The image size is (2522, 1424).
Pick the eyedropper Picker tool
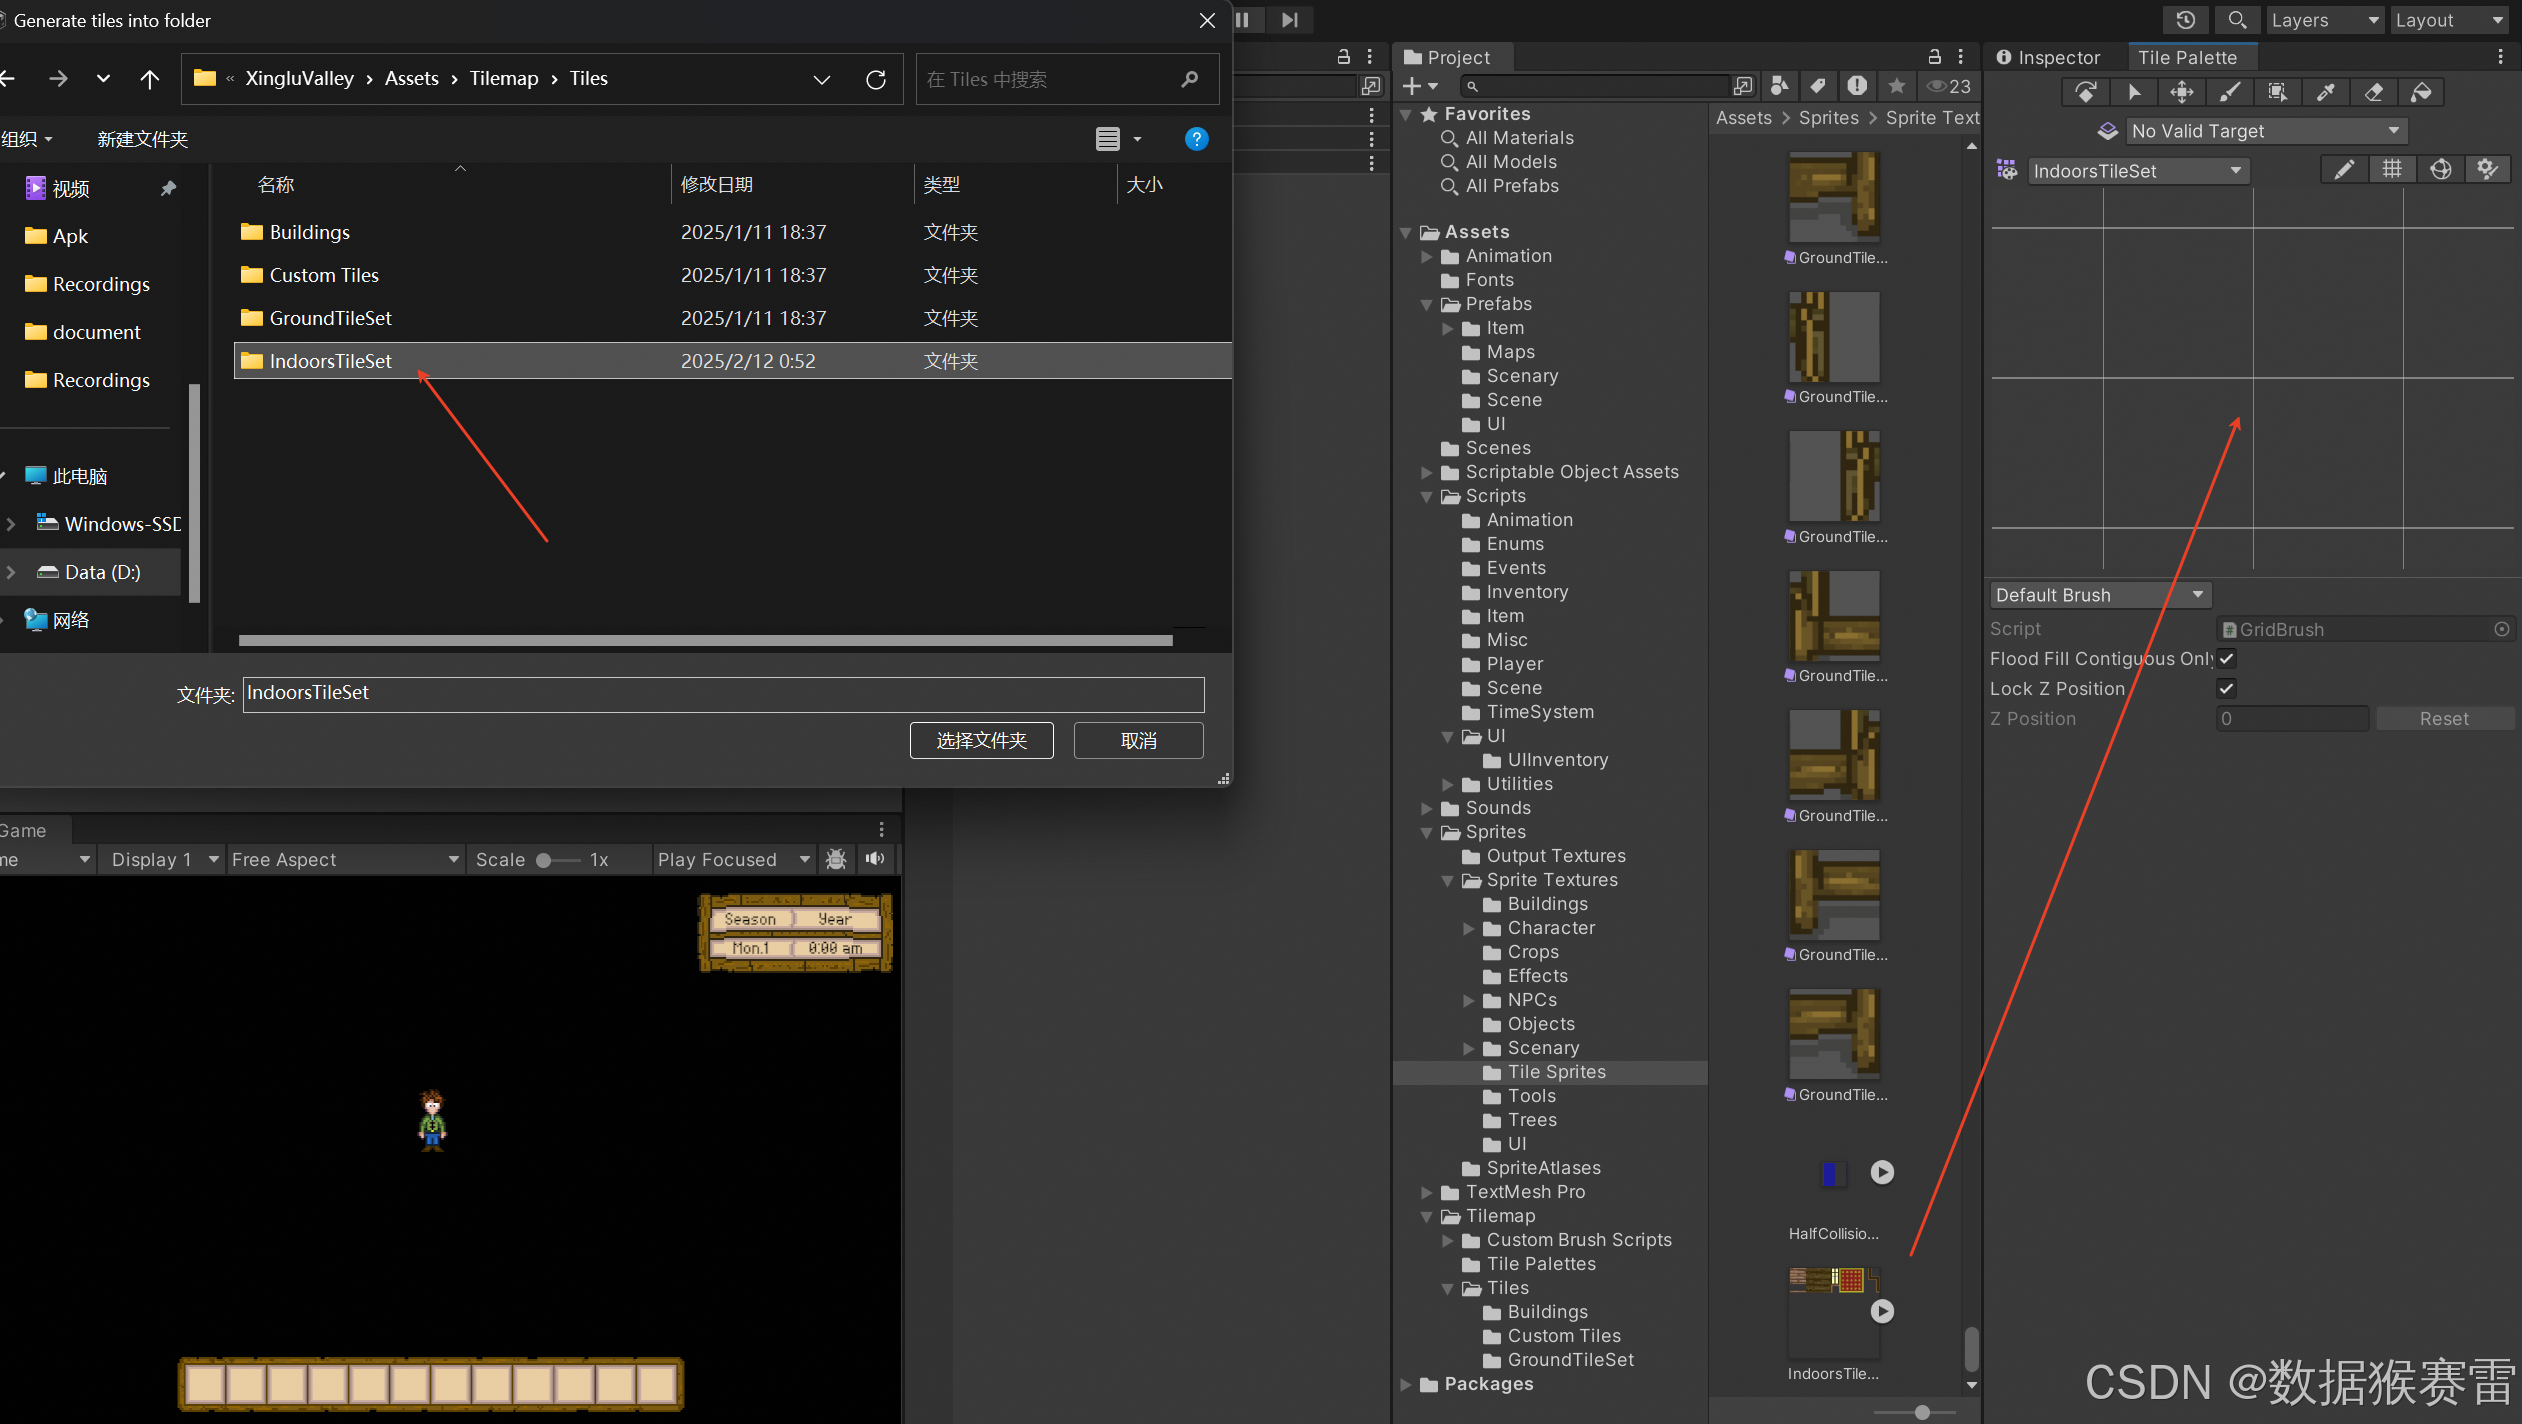[2325, 92]
